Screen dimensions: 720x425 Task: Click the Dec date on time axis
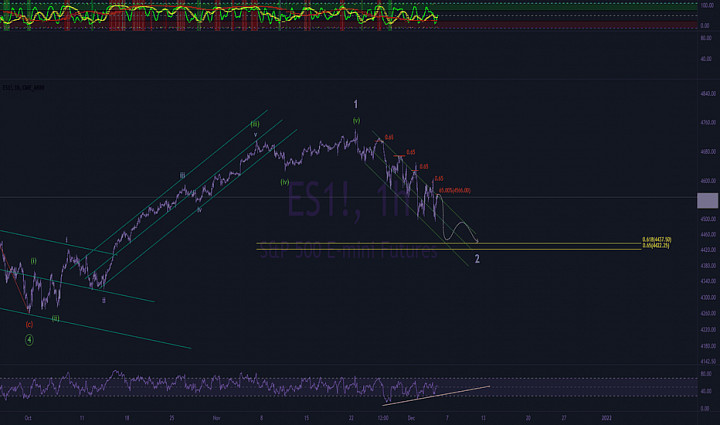coord(411,418)
